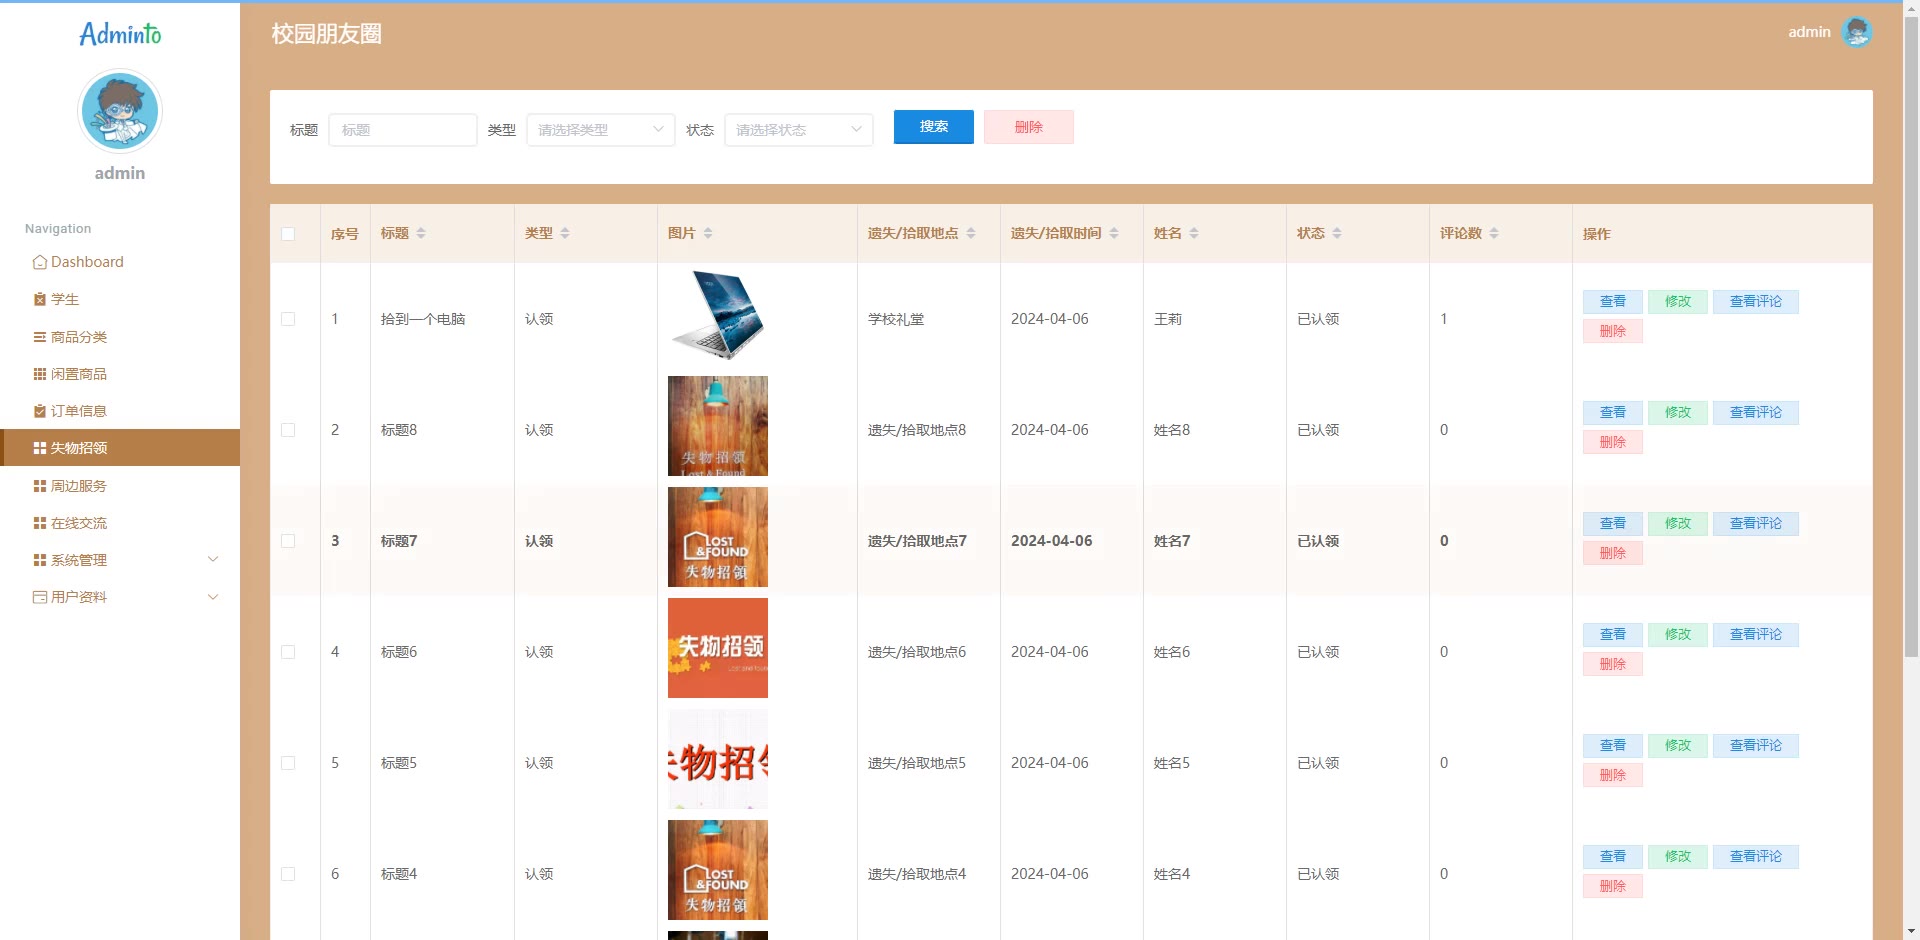This screenshot has width=1920, height=940.
Task: Open 周边服务 in the navigation
Action: [x=79, y=486]
